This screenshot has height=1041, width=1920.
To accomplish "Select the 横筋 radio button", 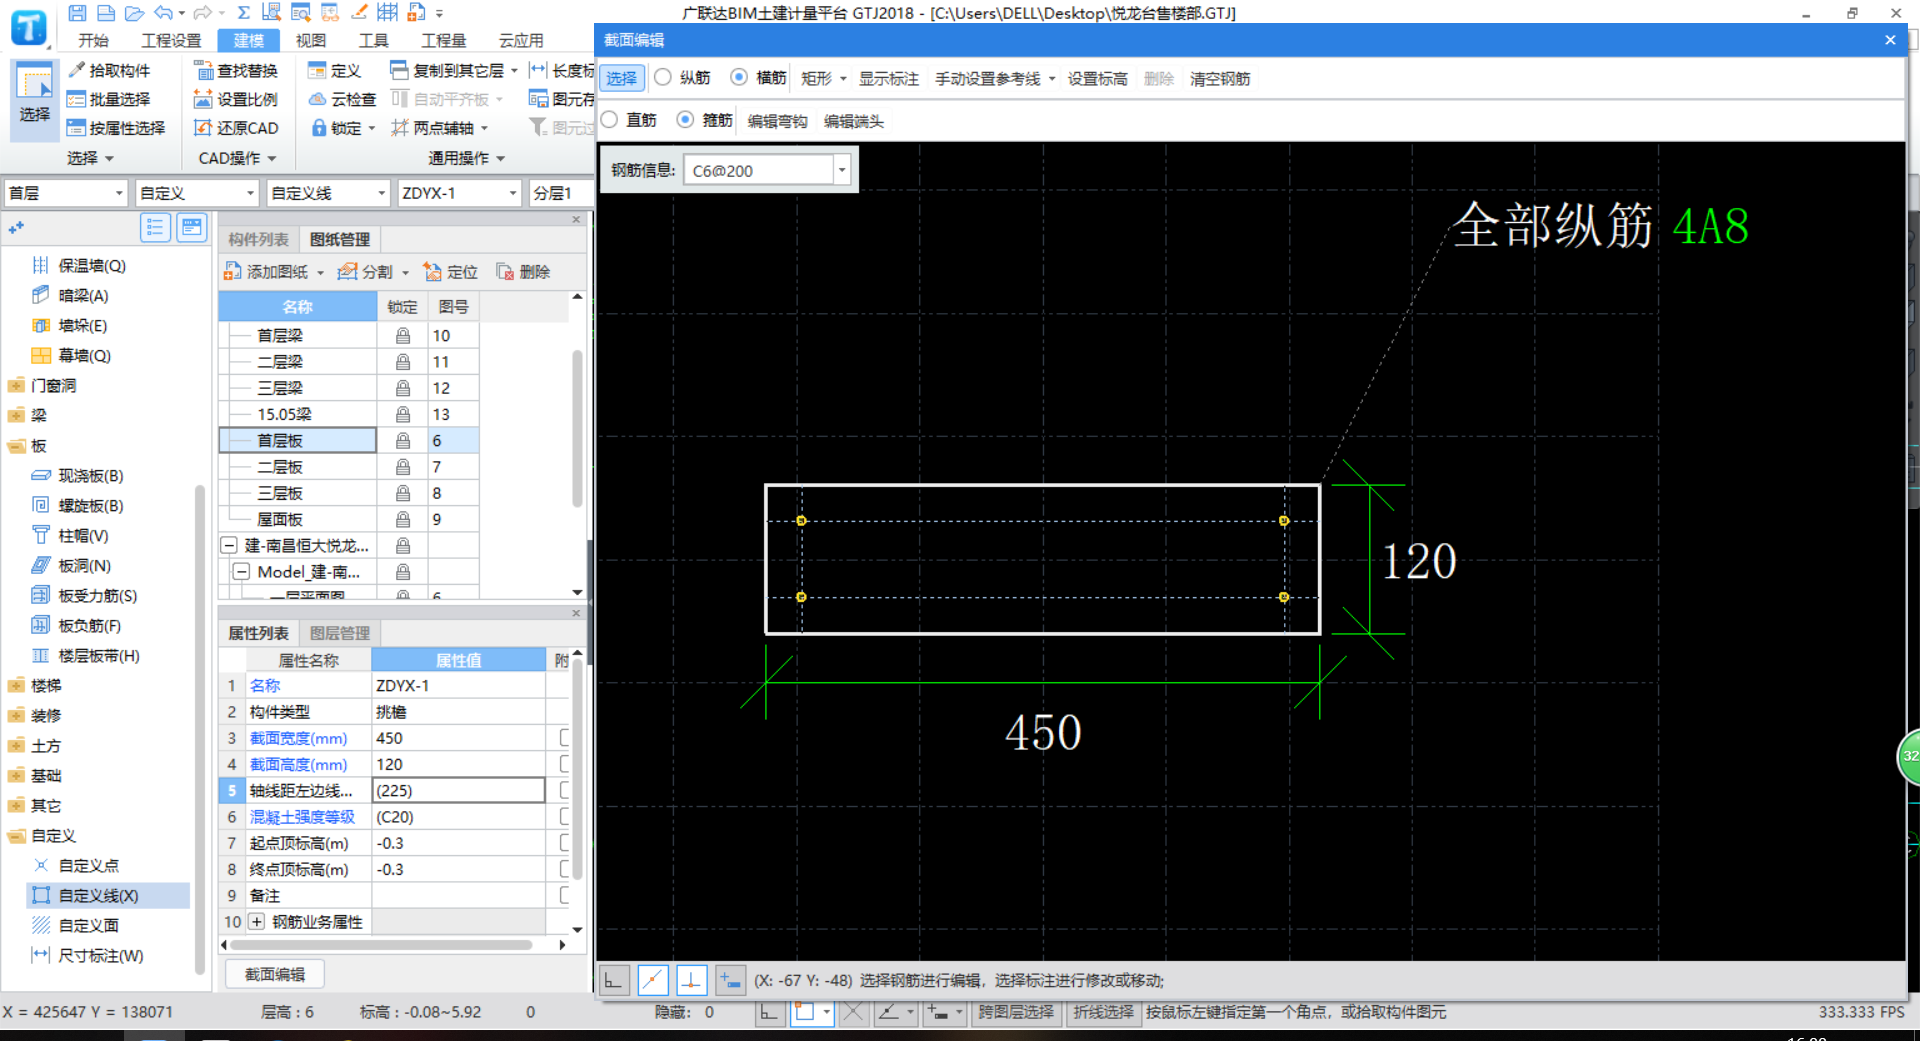I will 739,77.
